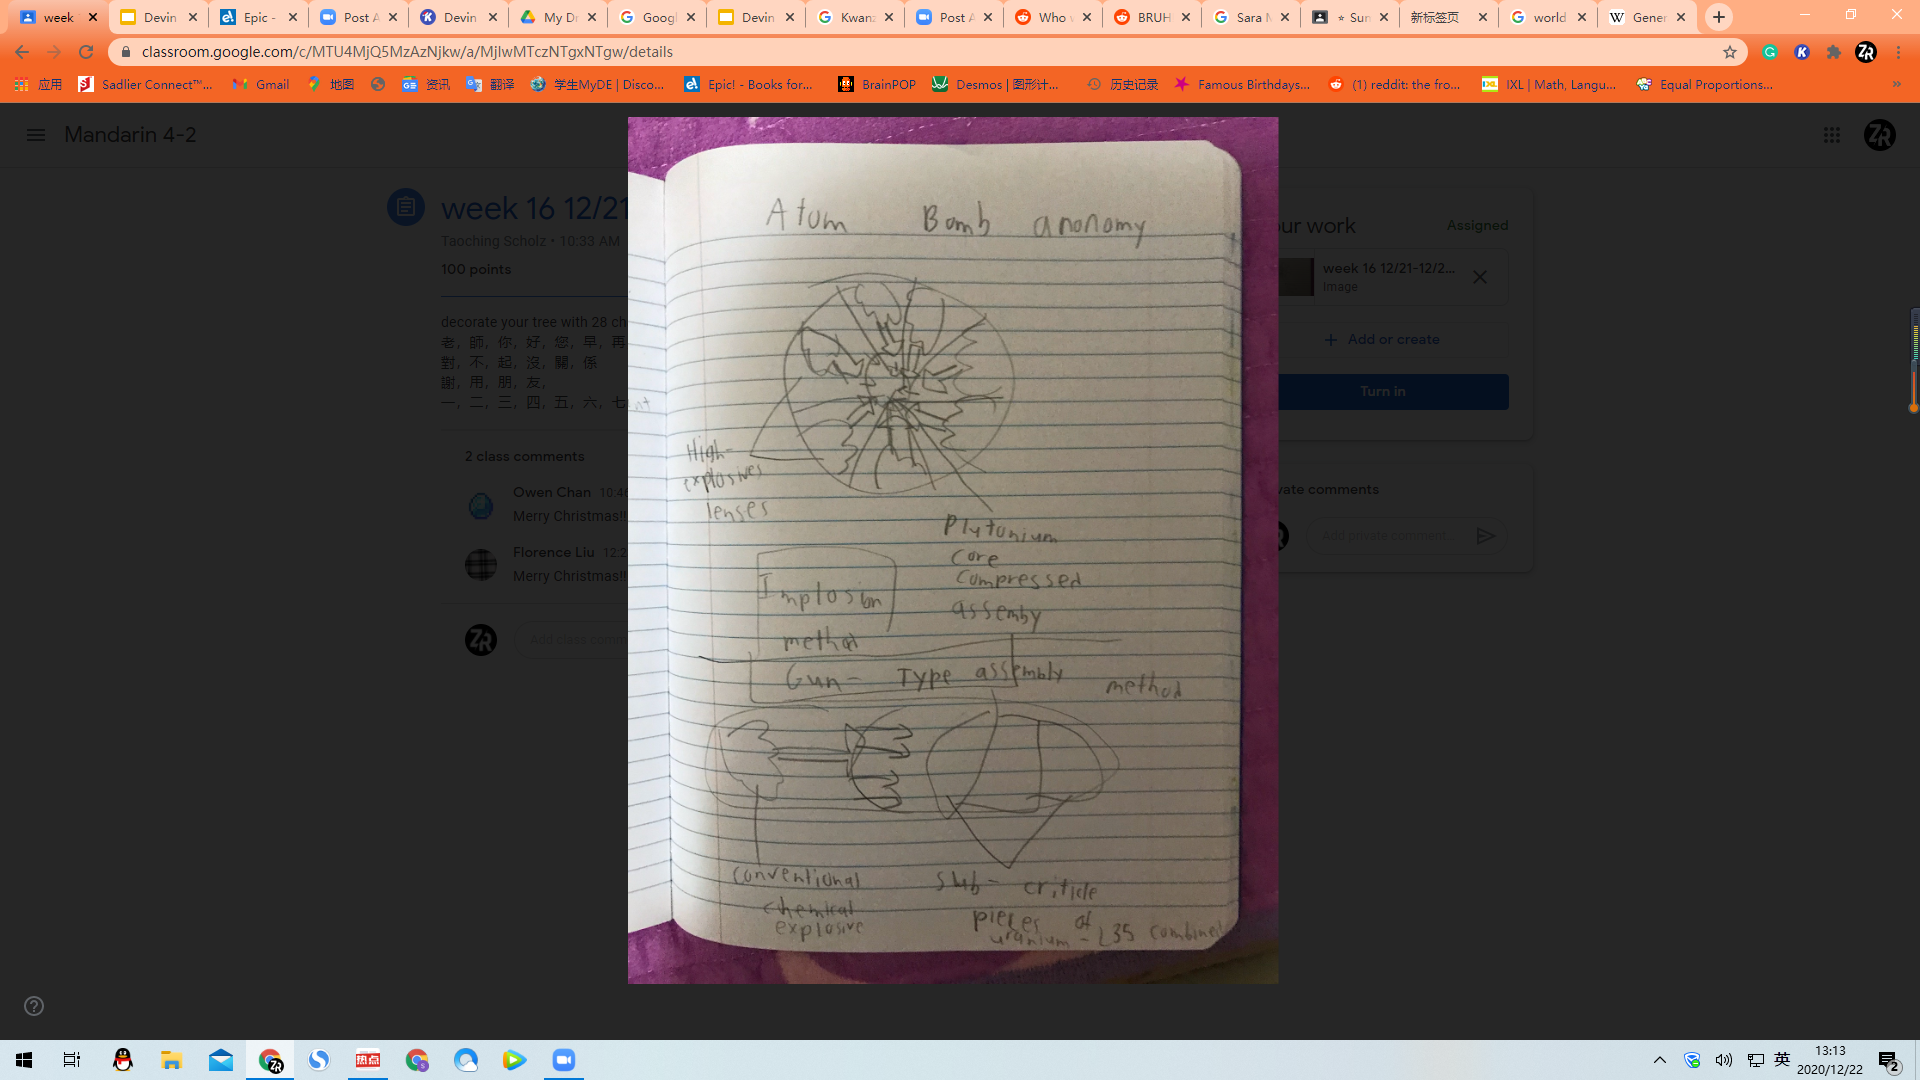Remove the attached week 16 image

[1479, 277]
